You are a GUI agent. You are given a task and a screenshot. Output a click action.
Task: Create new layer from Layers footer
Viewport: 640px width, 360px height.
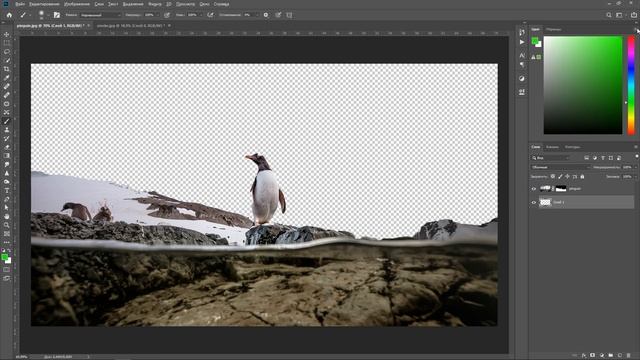[620, 356]
